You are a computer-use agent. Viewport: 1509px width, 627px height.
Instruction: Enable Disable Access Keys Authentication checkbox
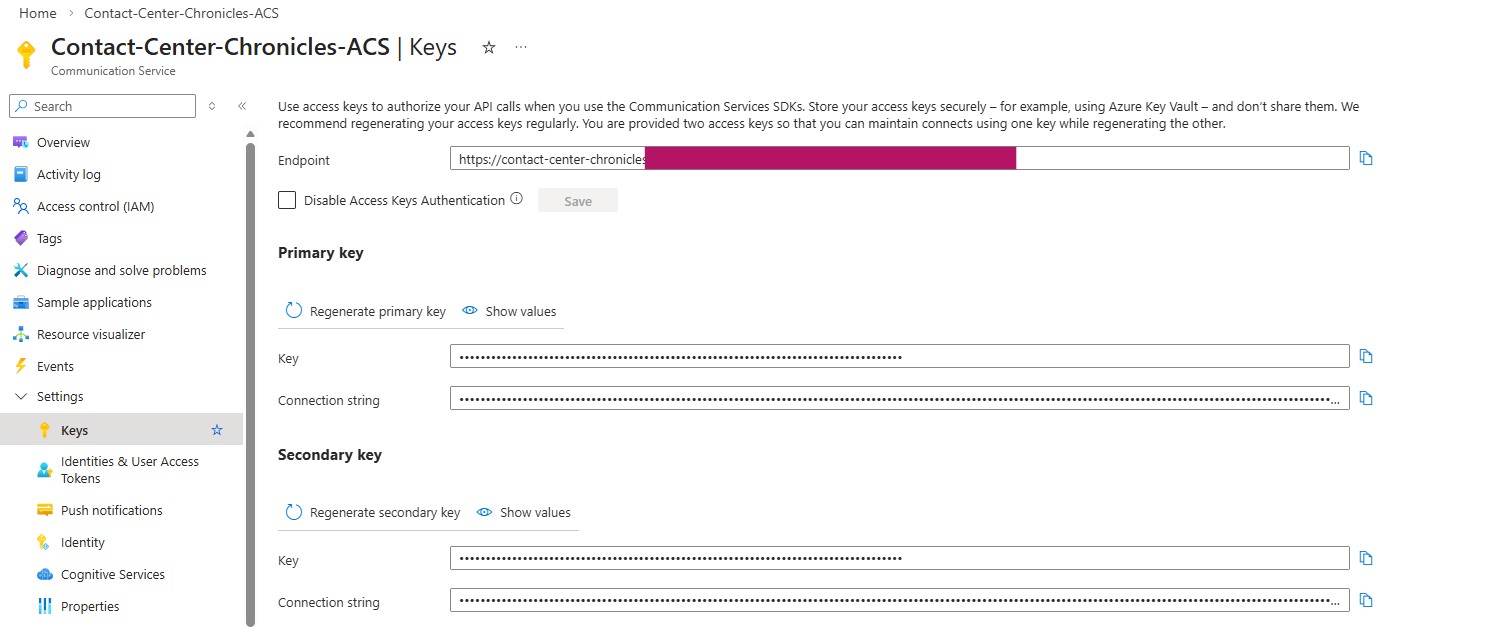click(x=287, y=200)
